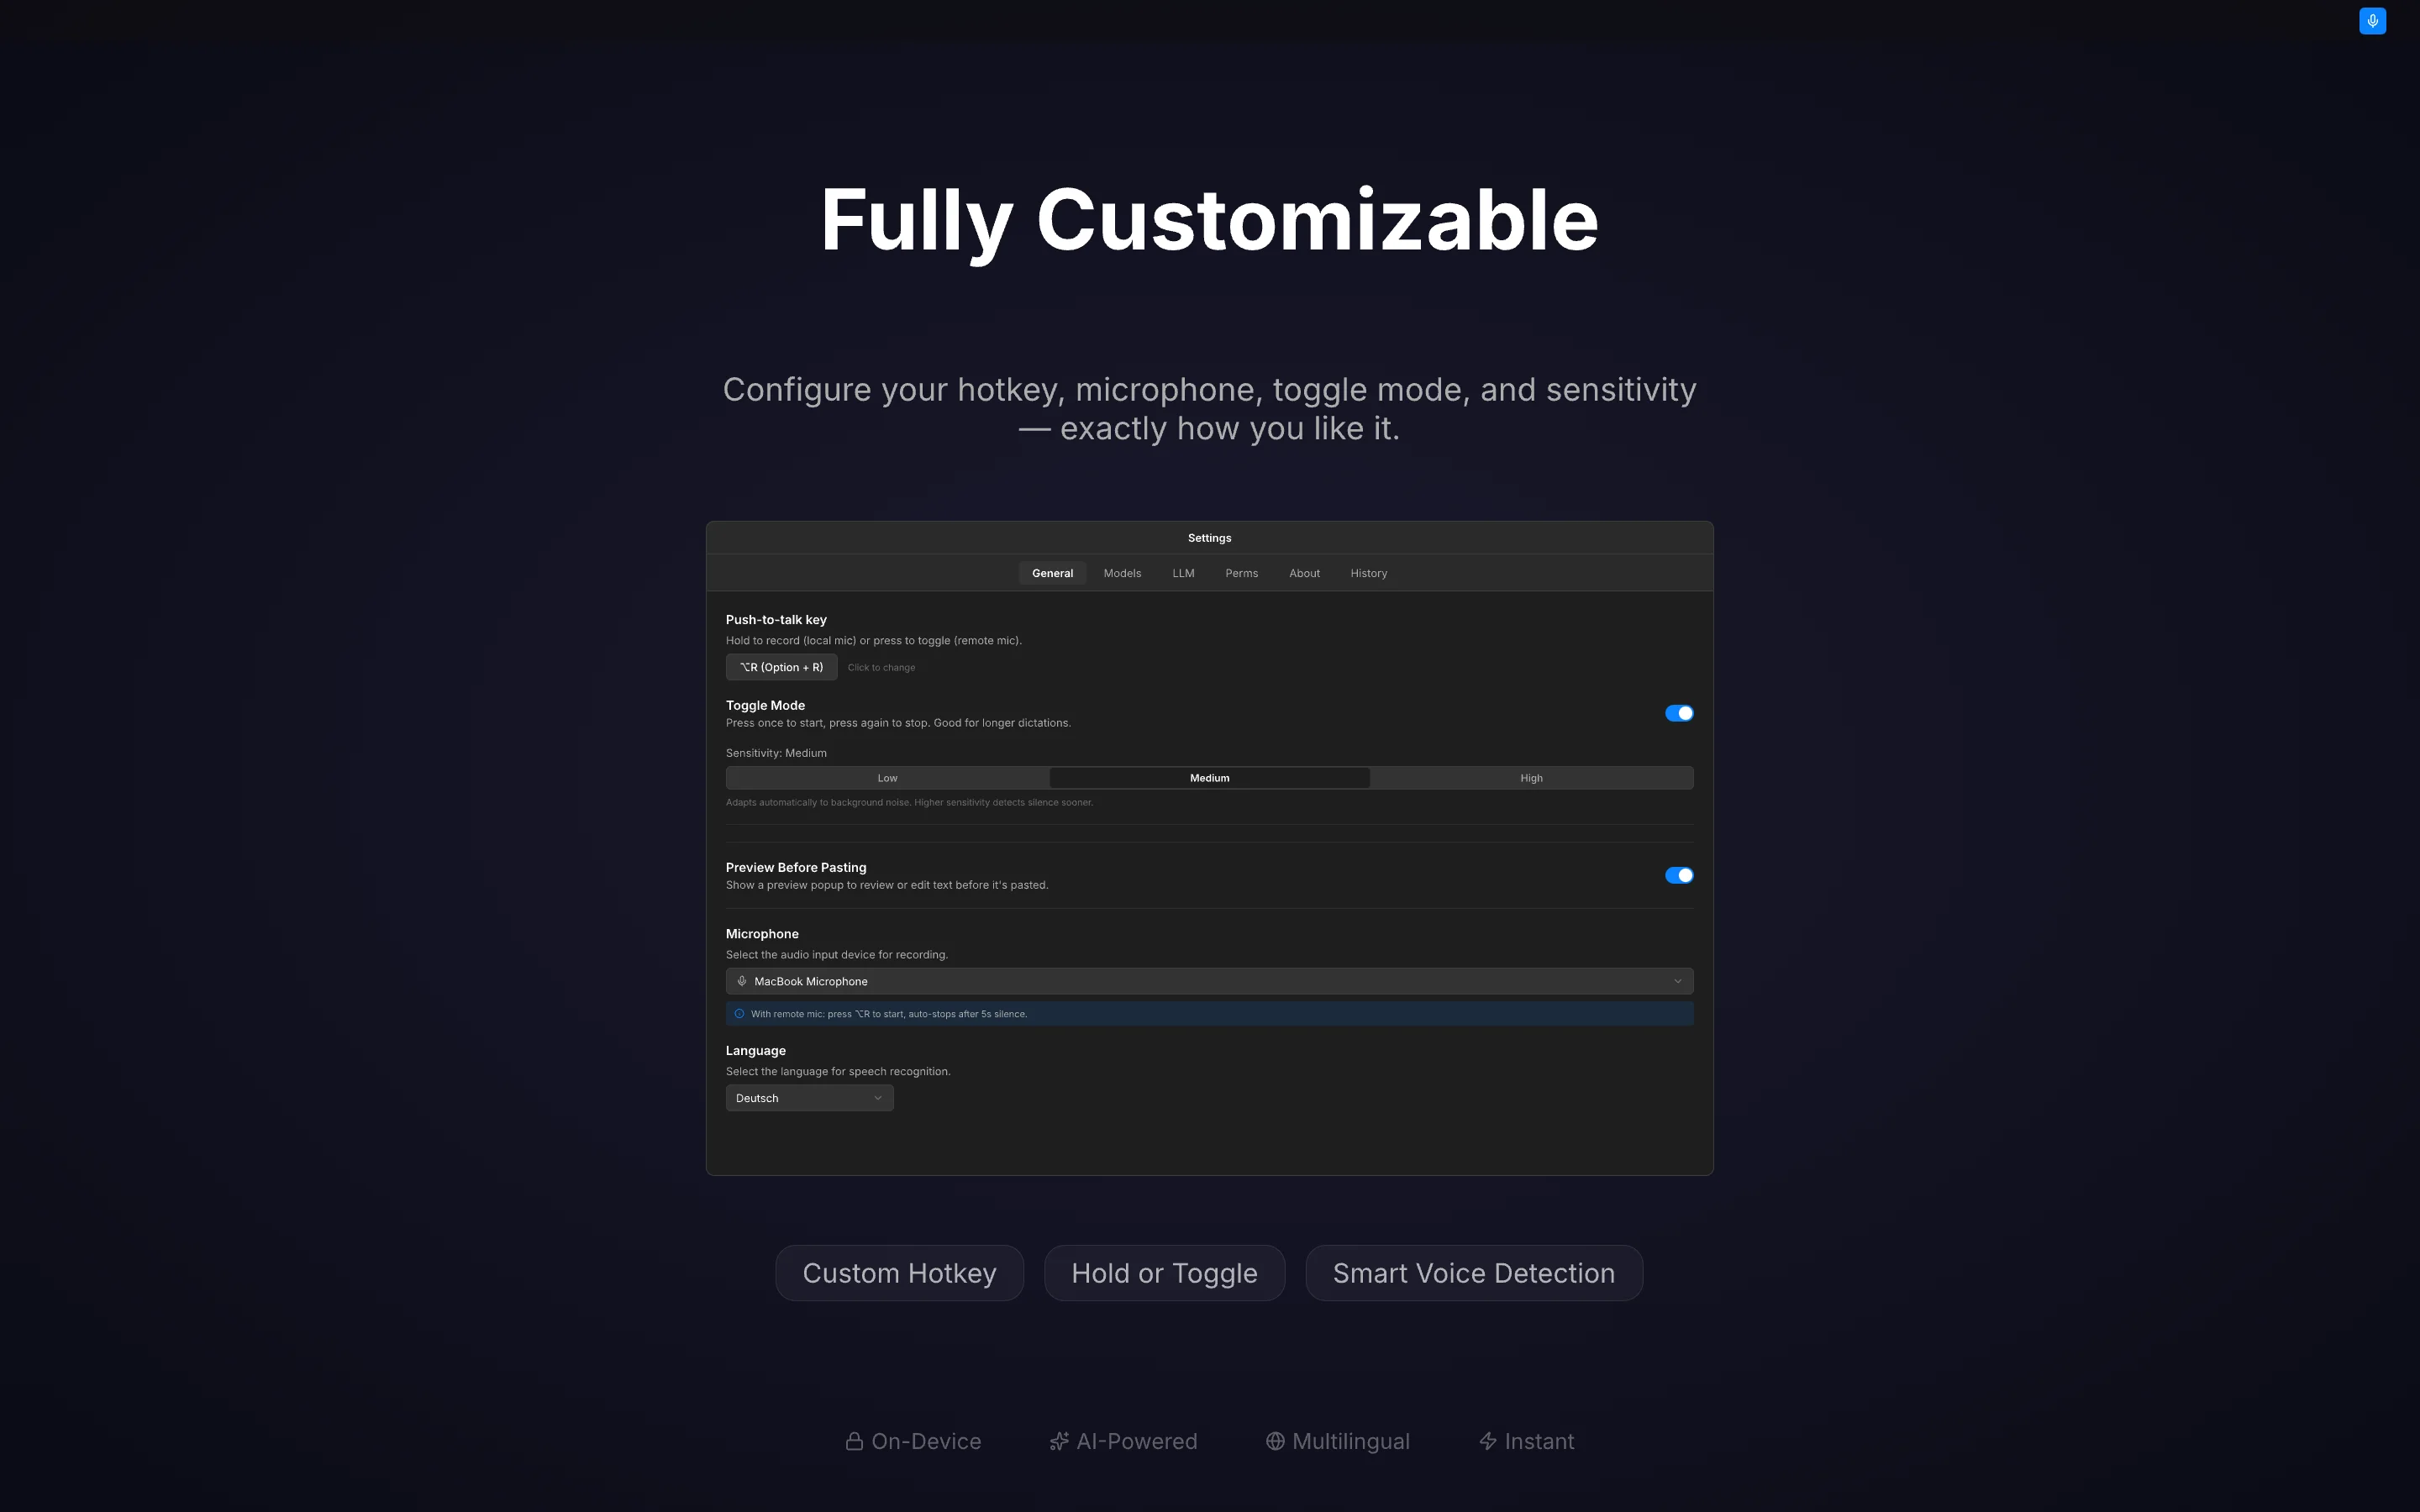This screenshot has height=1512, width=2420.
Task: Click the globe icon next to Multilingual
Action: [1275, 1440]
